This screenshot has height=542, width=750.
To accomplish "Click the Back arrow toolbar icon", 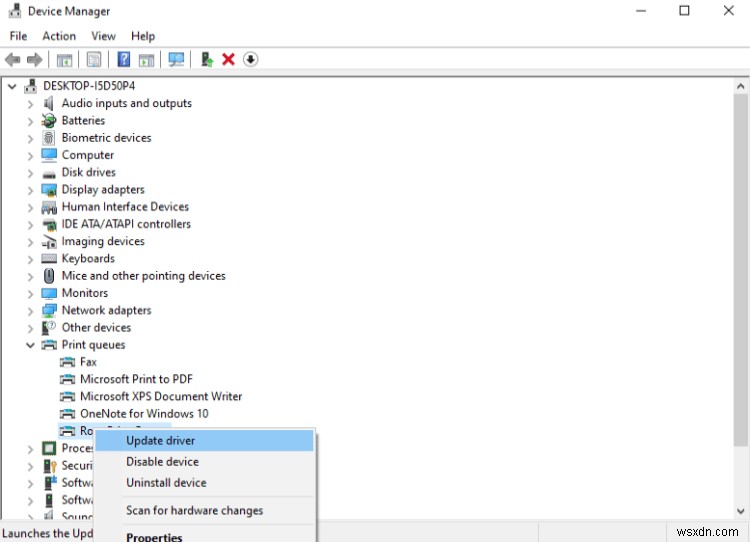I will point(13,60).
